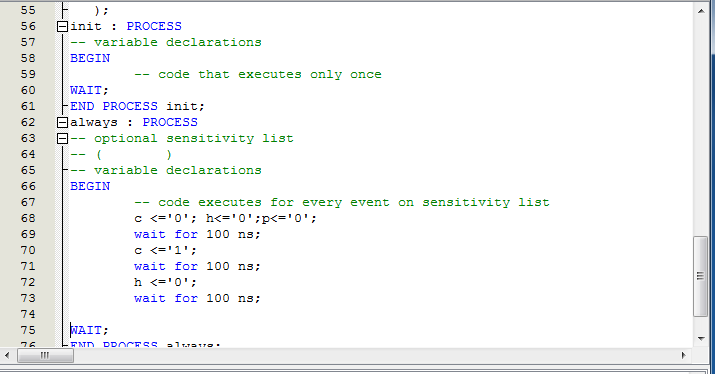Click the vertical scrollbar thumb
715x374 pixels.
point(701,276)
